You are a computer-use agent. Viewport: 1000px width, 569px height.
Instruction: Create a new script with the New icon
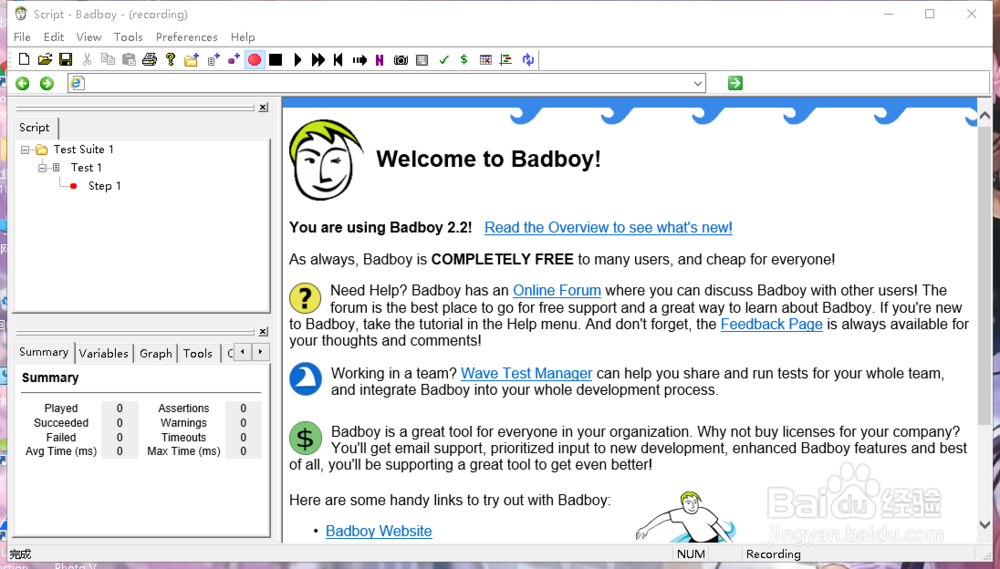[x=24, y=59]
